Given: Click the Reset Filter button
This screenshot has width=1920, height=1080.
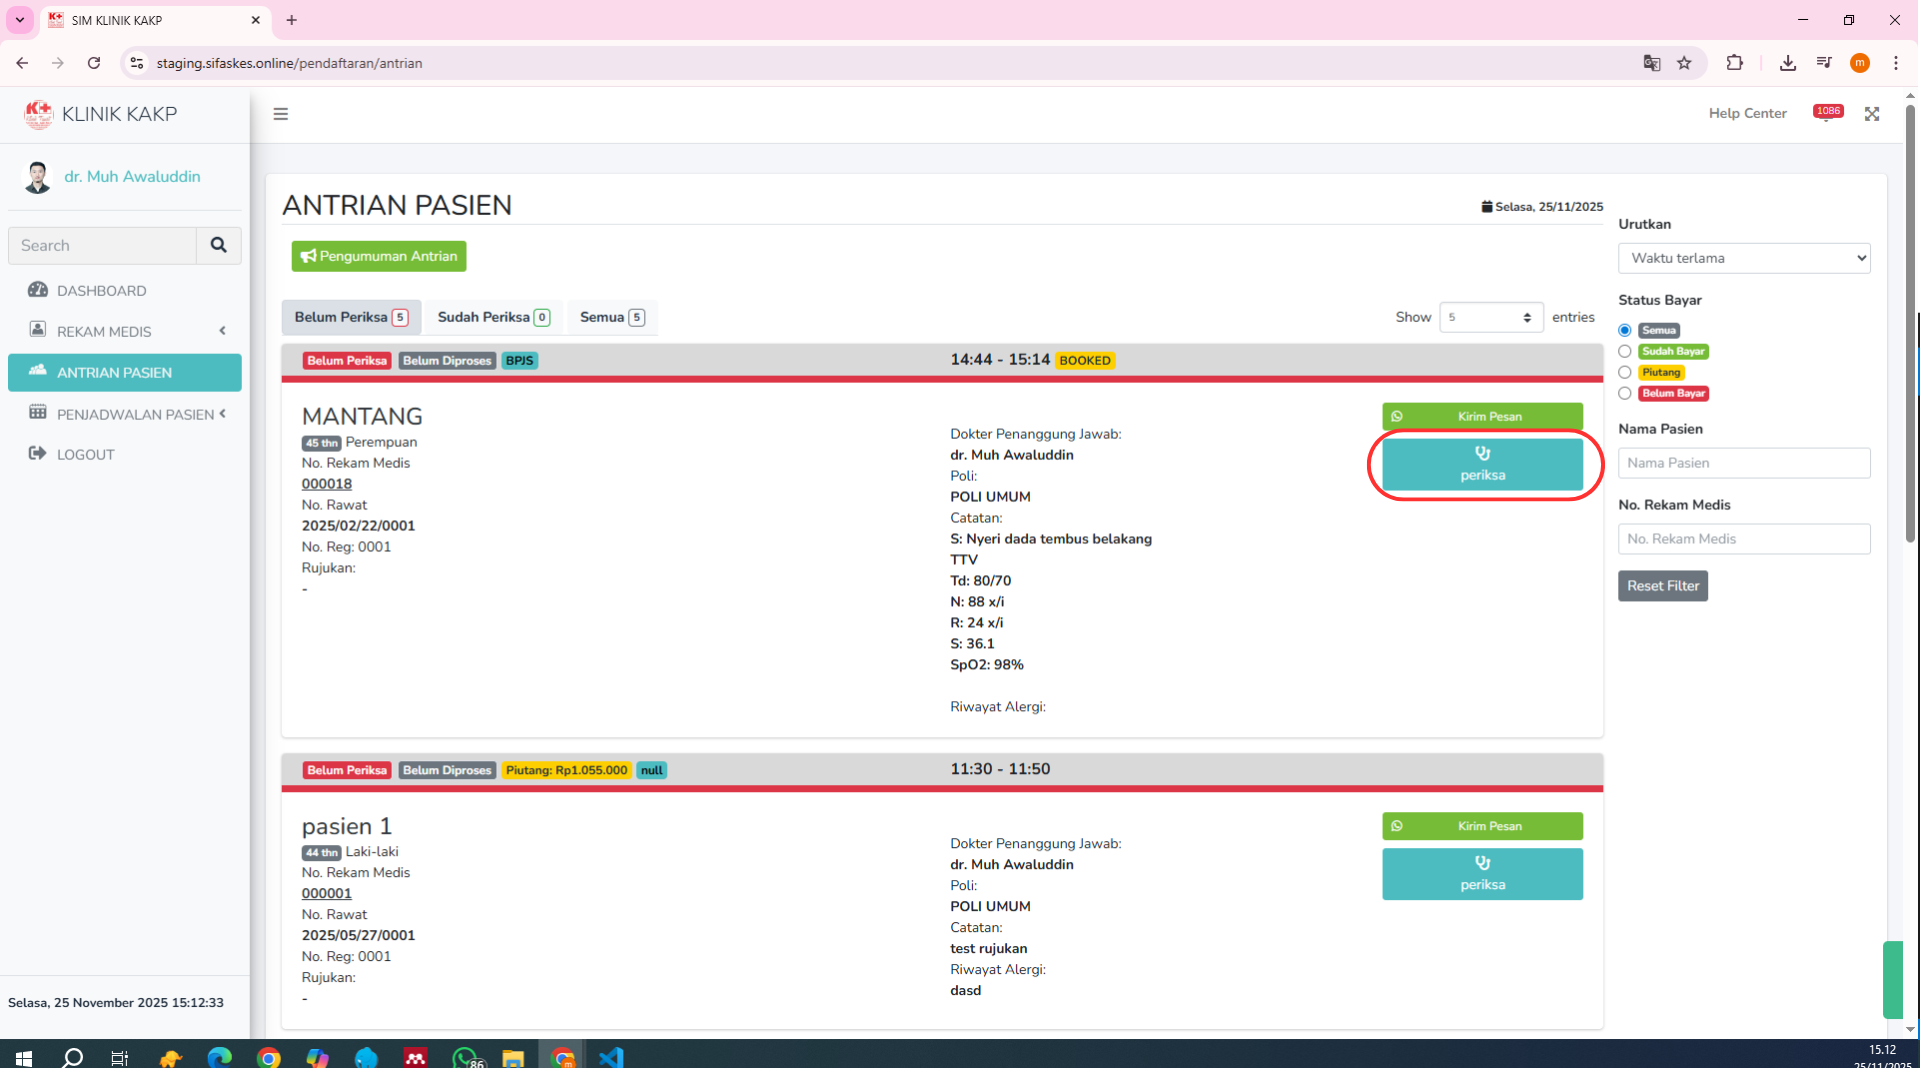Looking at the screenshot, I should point(1662,586).
